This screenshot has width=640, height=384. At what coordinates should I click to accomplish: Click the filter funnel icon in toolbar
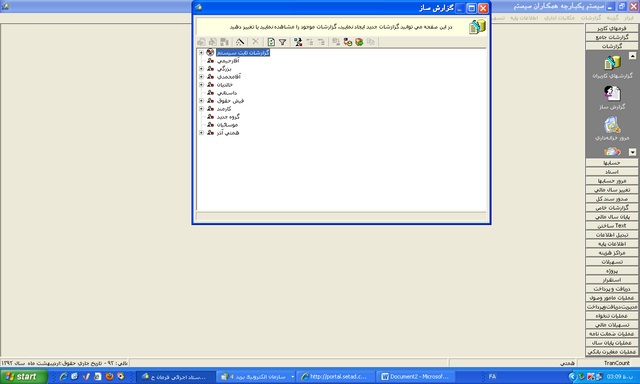[282, 42]
